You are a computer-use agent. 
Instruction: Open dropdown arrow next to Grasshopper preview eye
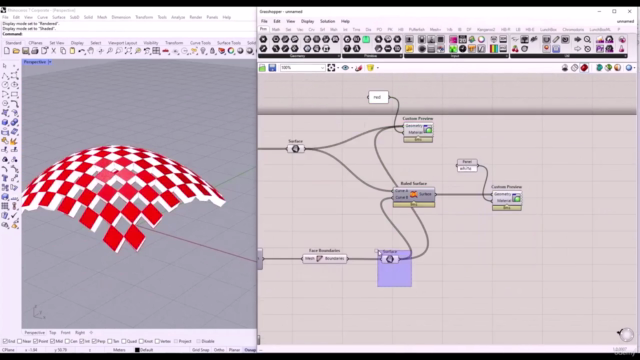[x=352, y=68]
